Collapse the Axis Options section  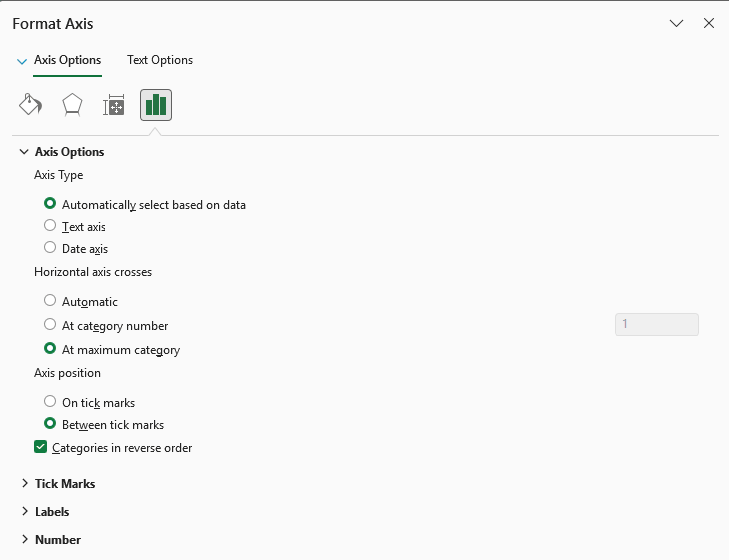pyautogui.click(x=24, y=152)
